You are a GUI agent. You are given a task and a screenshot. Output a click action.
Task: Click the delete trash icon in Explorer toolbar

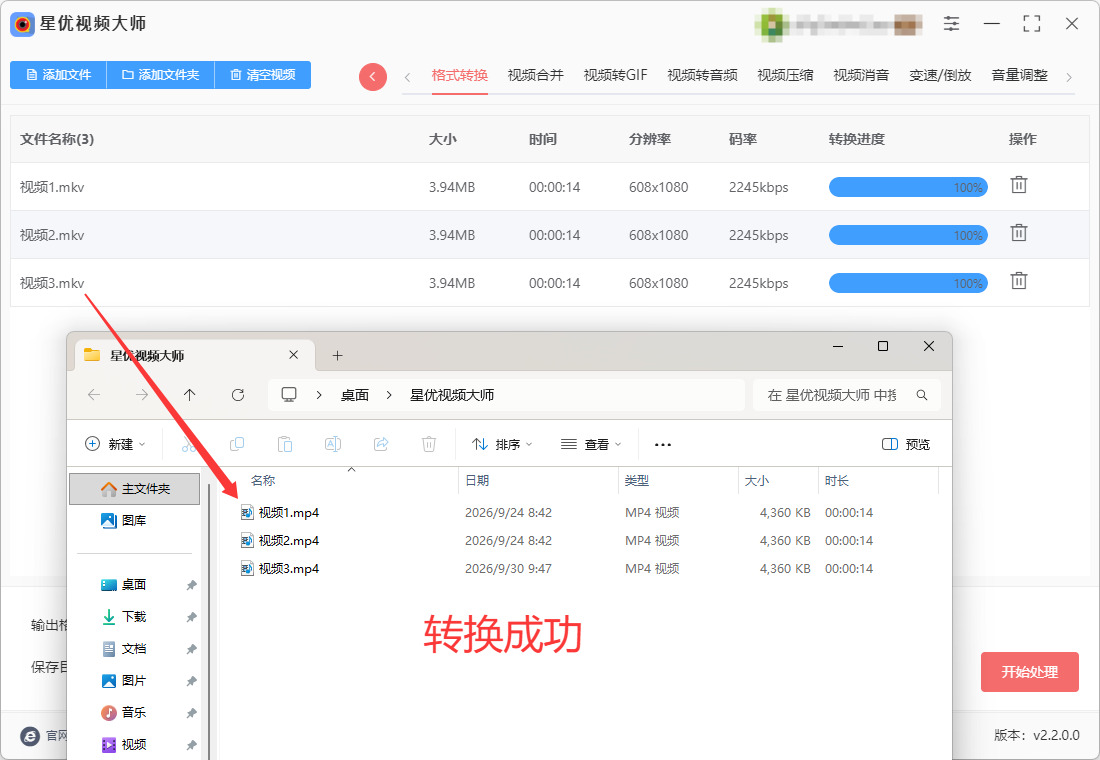click(x=429, y=444)
